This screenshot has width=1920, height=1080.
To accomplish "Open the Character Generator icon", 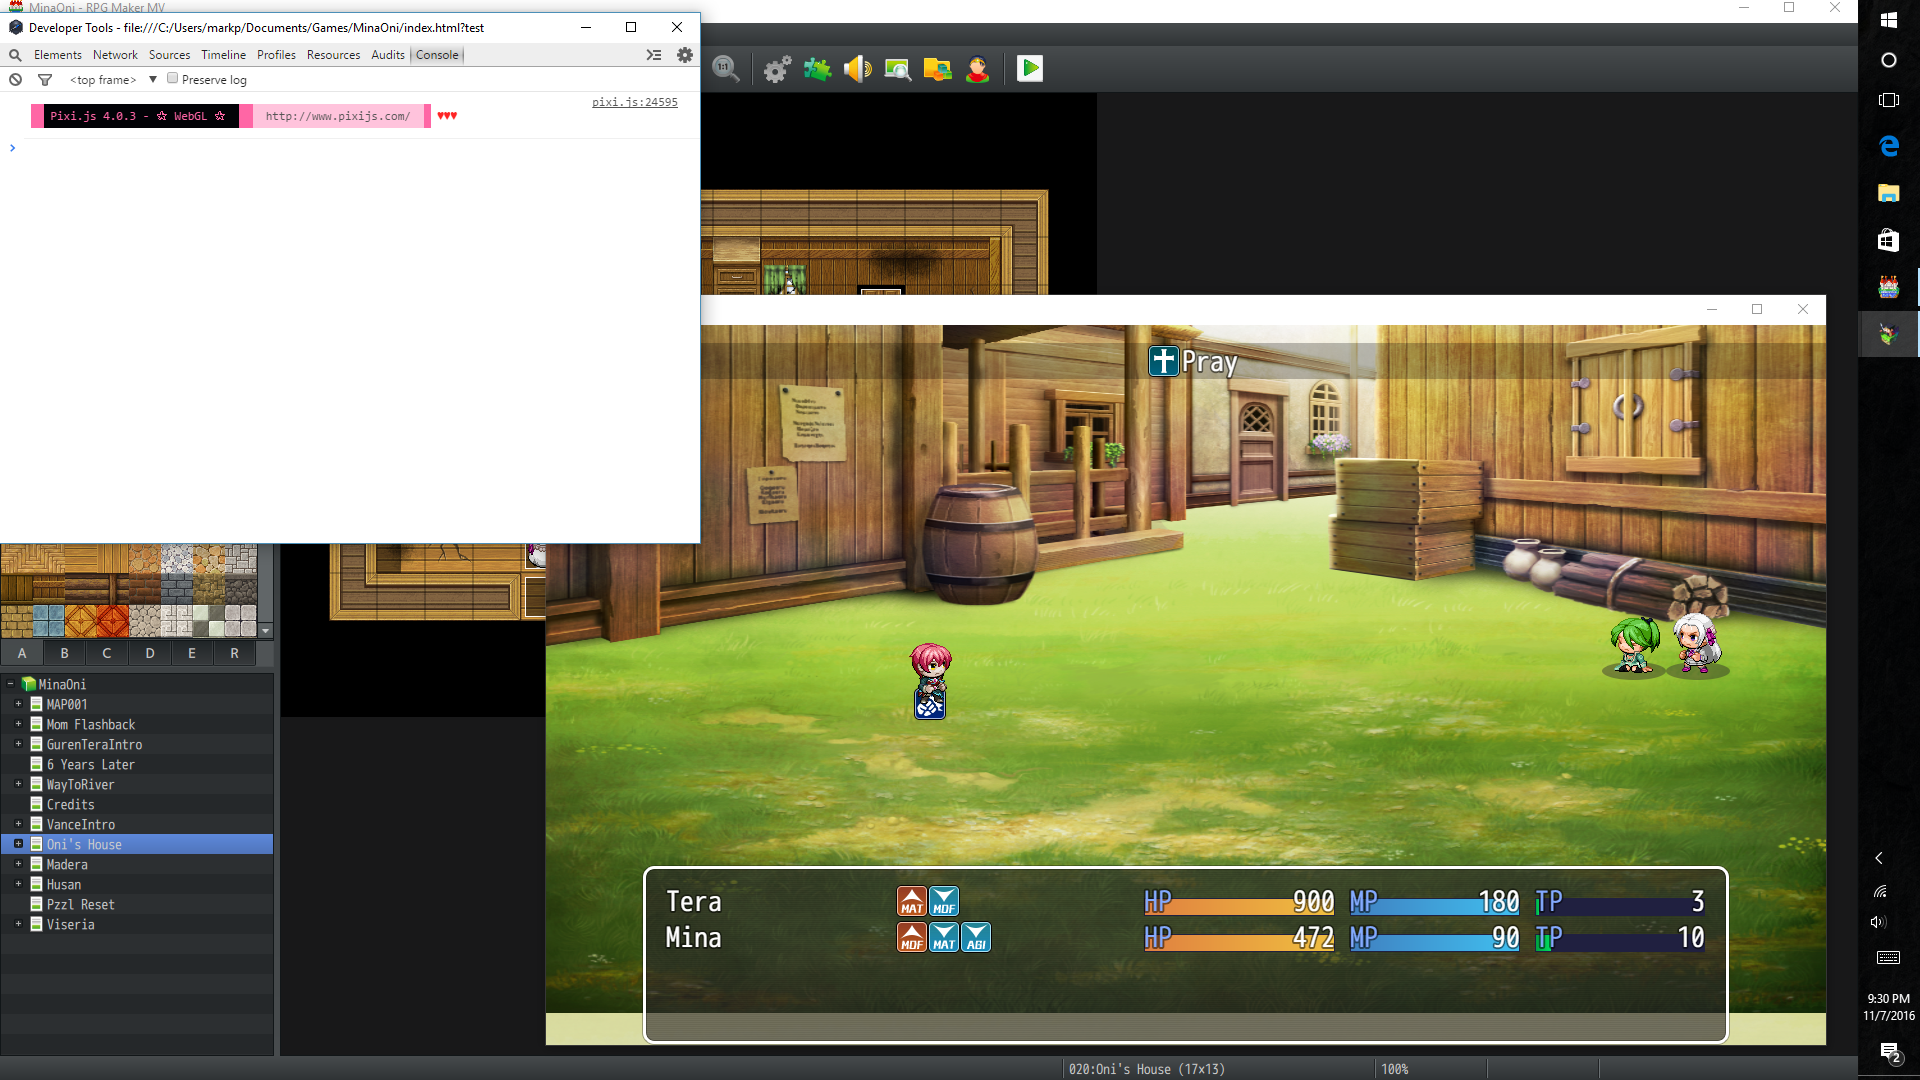I will [978, 69].
